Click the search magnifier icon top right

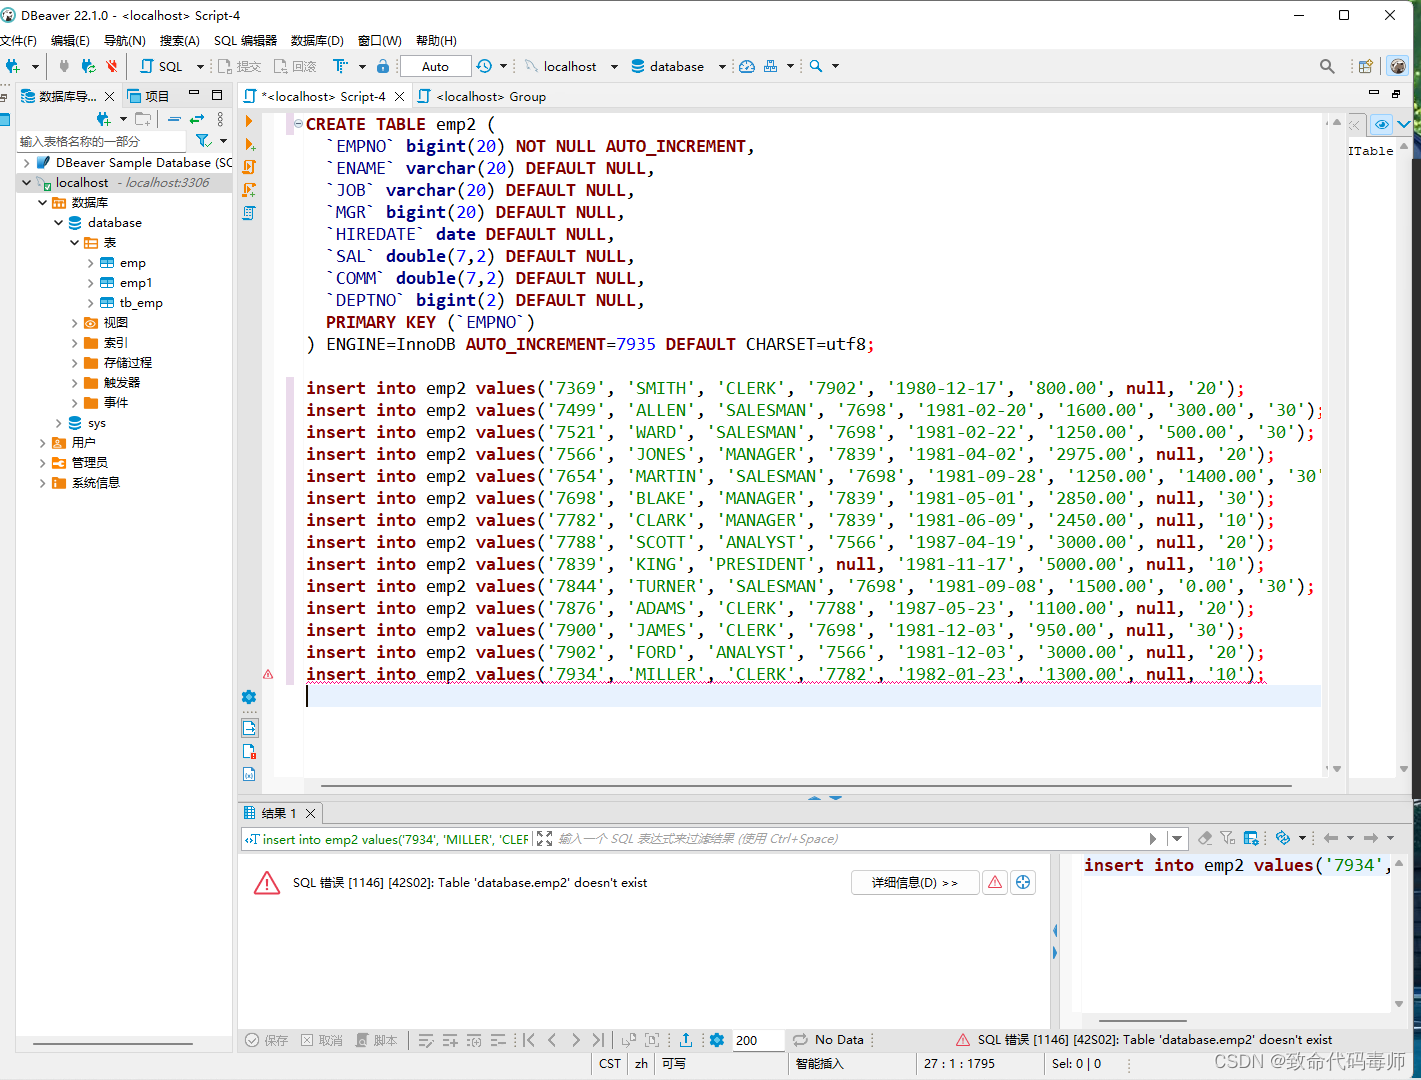point(1326,66)
